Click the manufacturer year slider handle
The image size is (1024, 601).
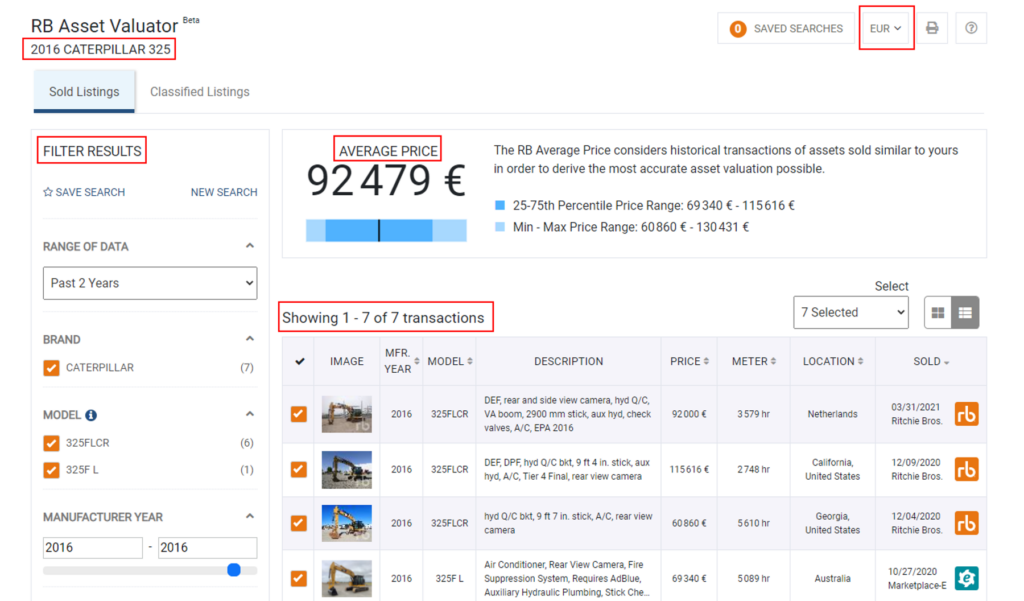[x=234, y=570]
